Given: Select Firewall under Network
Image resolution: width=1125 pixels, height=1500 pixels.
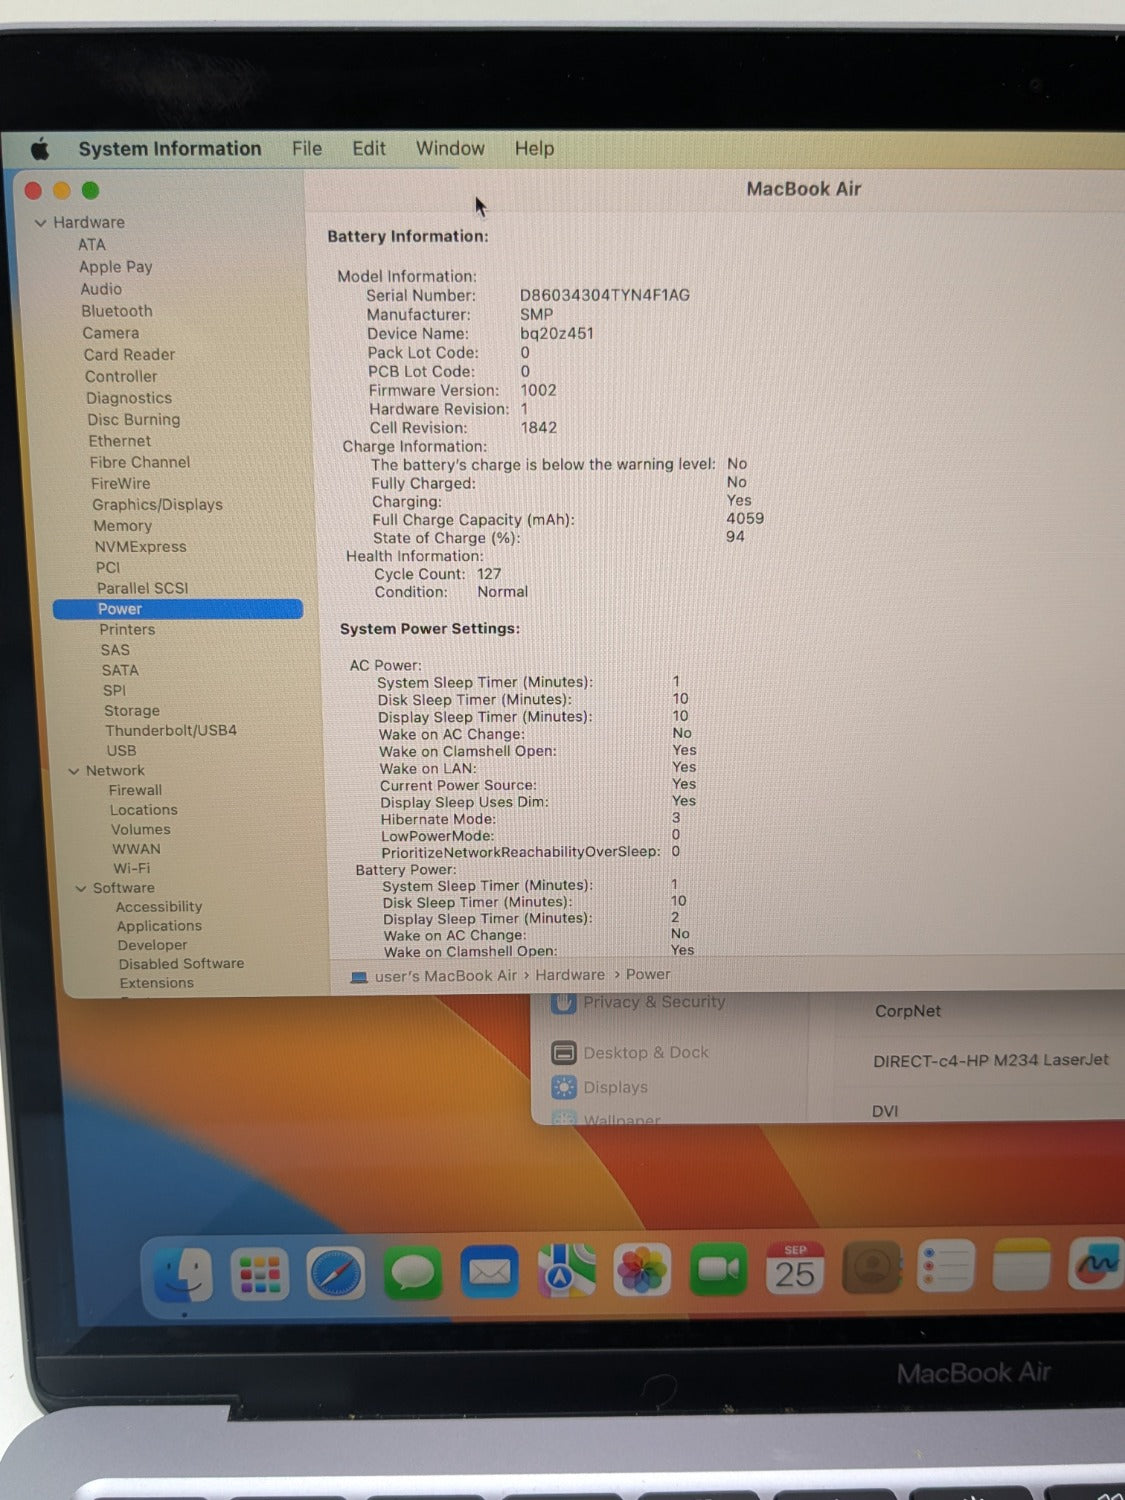Looking at the screenshot, I should click(135, 790).
